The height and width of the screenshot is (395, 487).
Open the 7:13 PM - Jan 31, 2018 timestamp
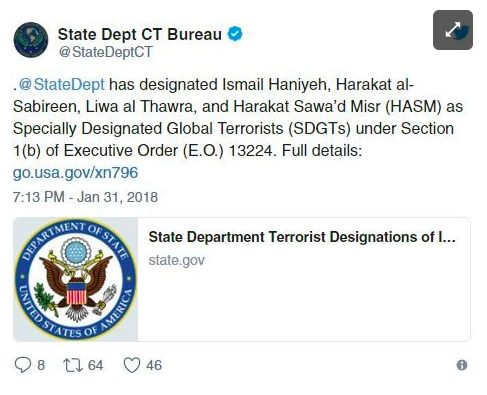(85, 197)
